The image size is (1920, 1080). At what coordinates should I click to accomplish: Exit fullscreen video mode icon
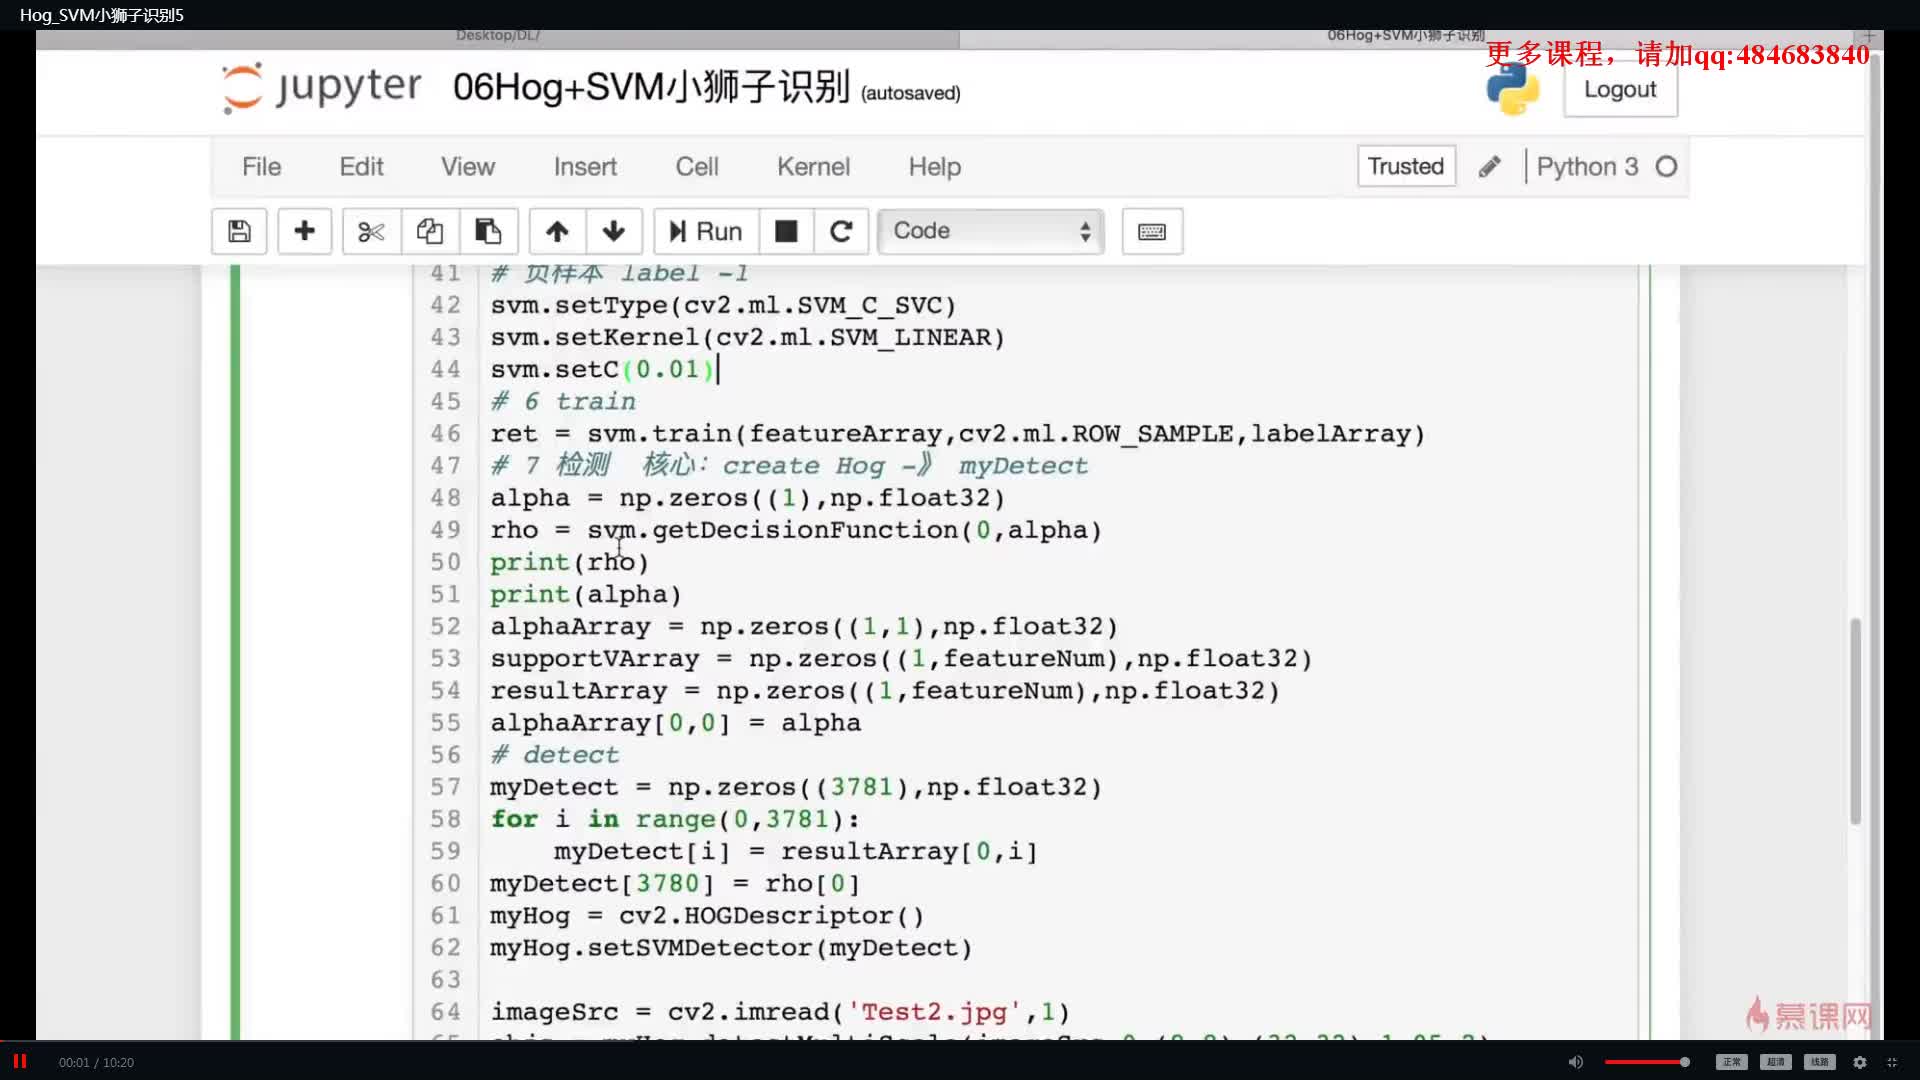(1892, 1062)
